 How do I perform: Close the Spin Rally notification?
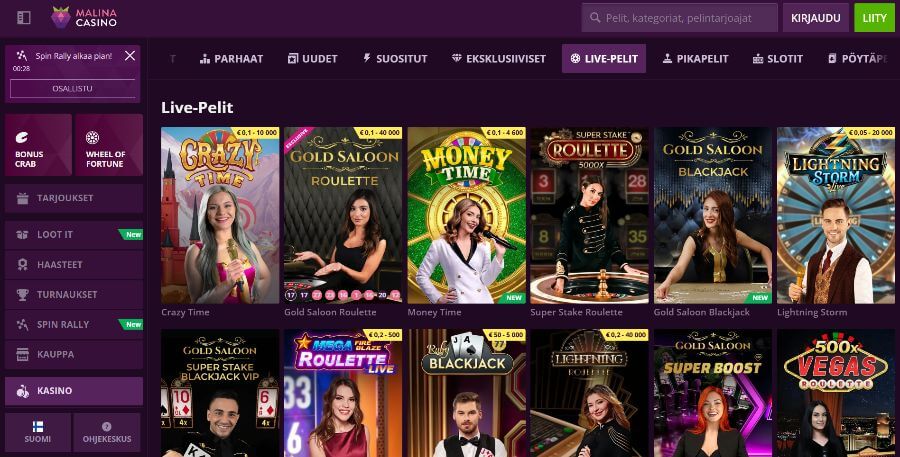130,56
